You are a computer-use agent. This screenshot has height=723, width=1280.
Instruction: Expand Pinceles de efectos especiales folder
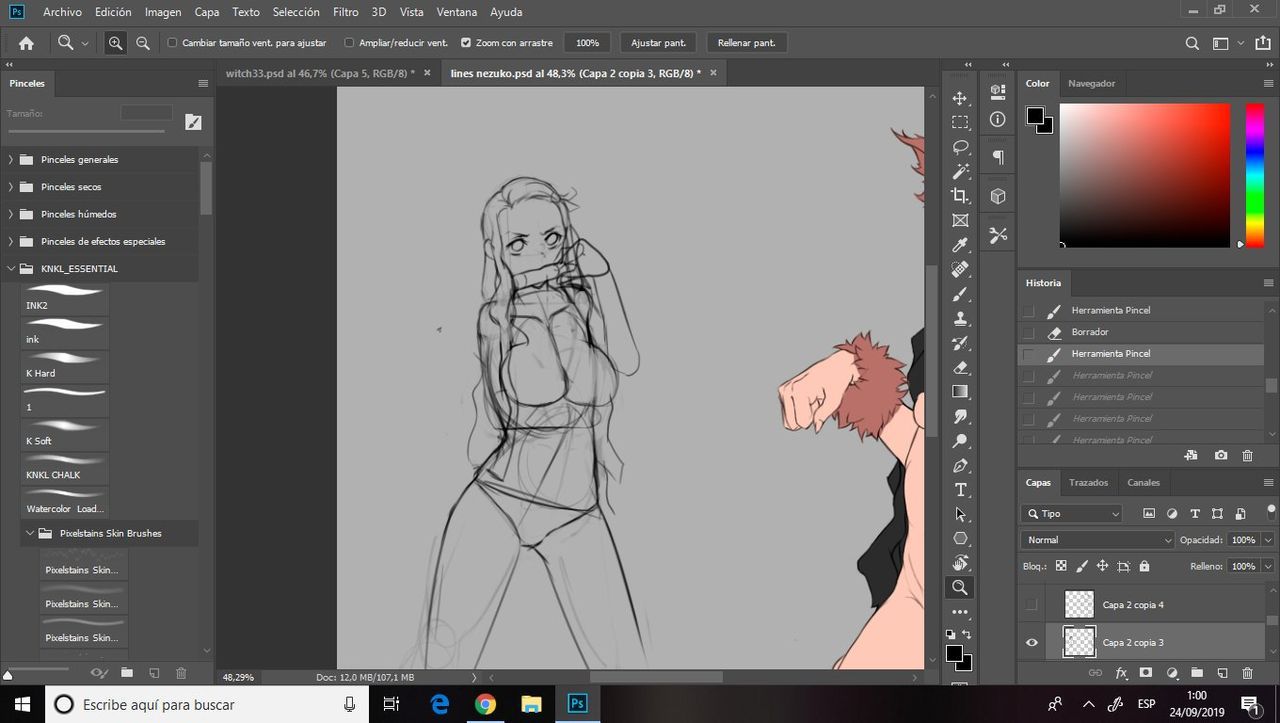tap(10, 241)
